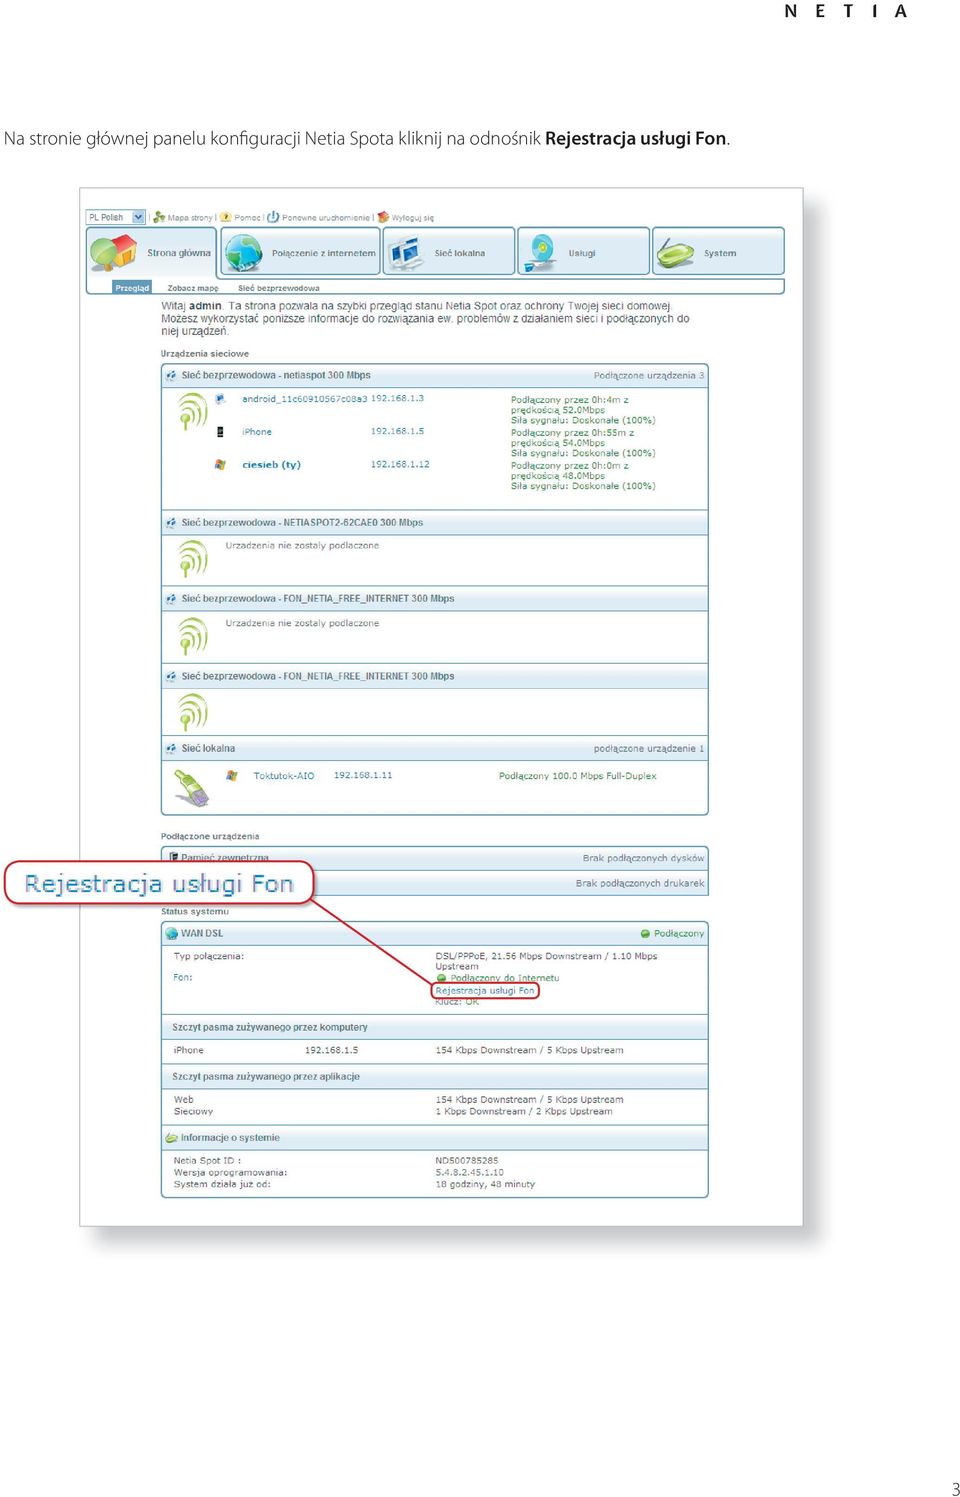Click Ponowne uruchomienie restart link
This screenshot has height=1497, width=960.
point(326,217)
